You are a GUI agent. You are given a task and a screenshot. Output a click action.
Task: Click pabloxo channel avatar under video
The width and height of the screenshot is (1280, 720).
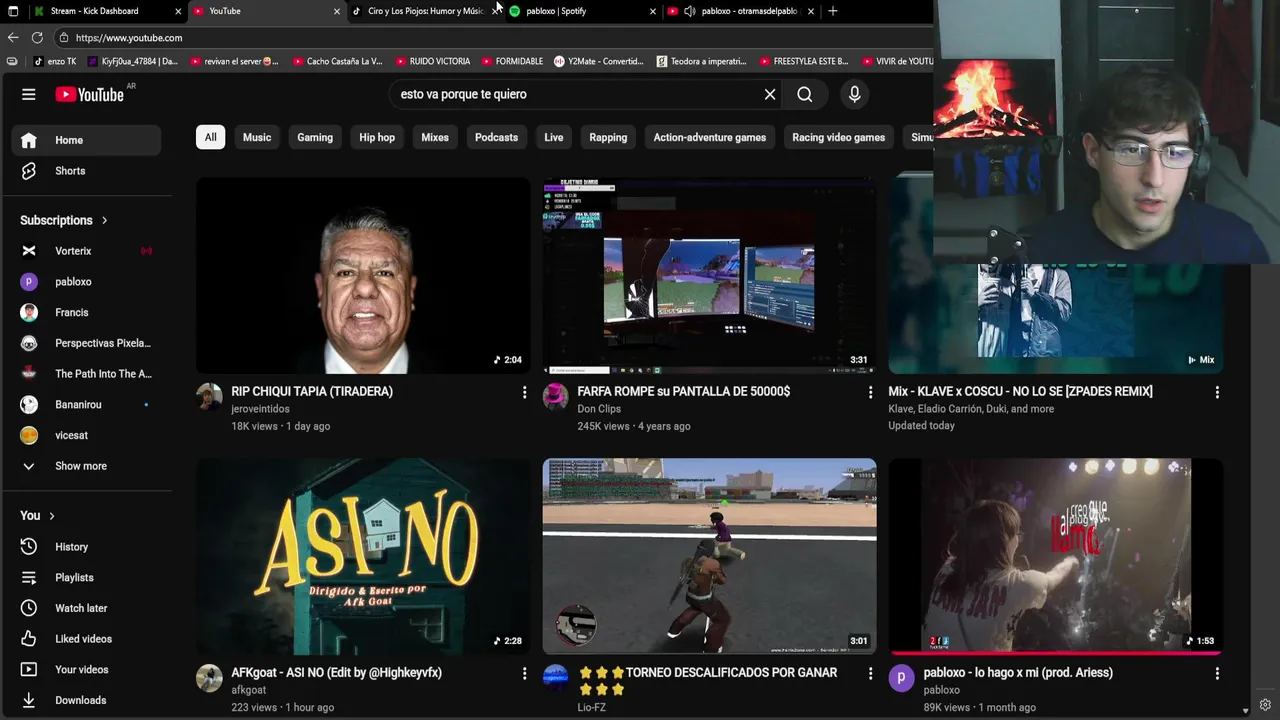[x=901, y=678]
